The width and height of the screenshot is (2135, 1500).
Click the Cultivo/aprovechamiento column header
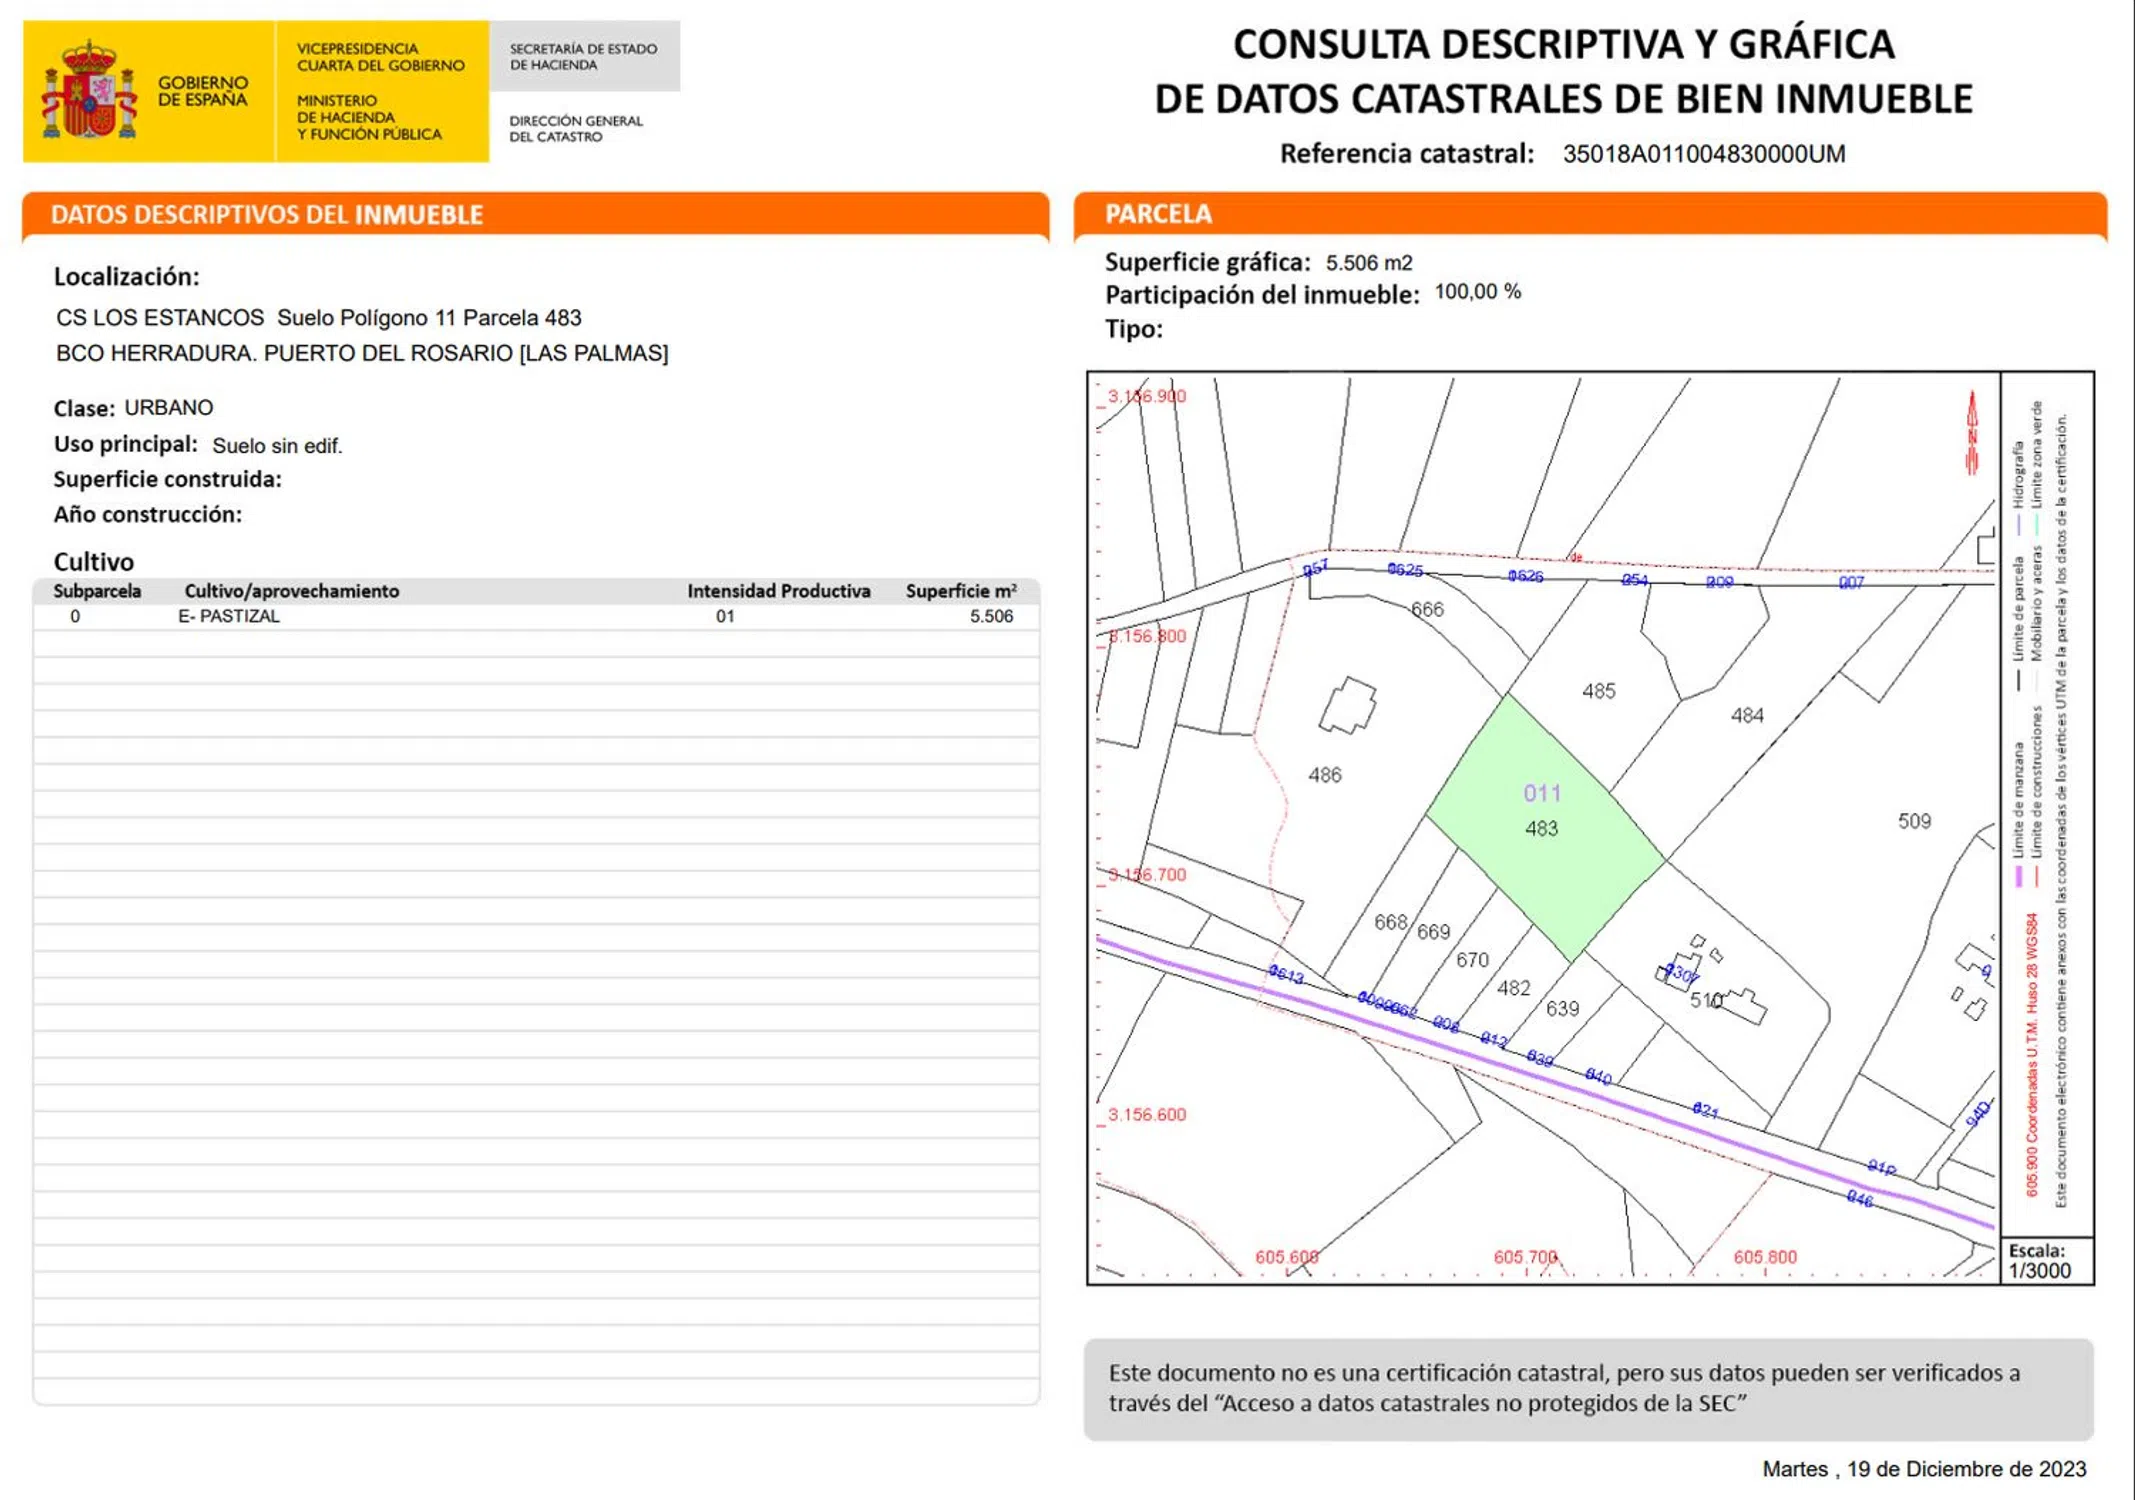(292, 591)
